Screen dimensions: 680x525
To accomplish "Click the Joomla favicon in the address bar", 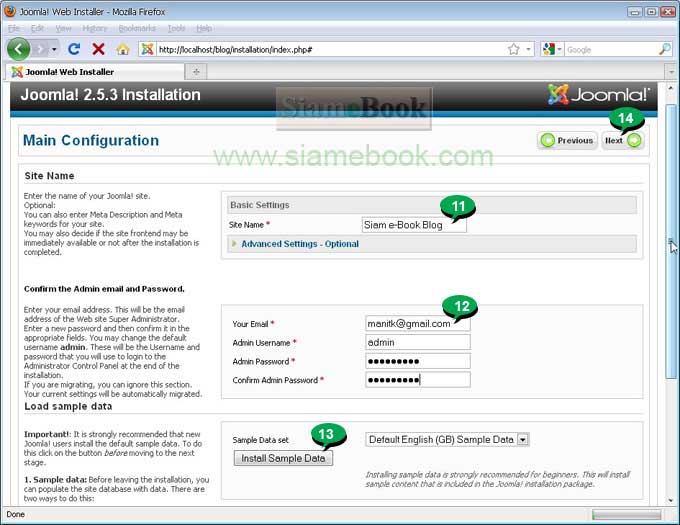I will point(147,49).
